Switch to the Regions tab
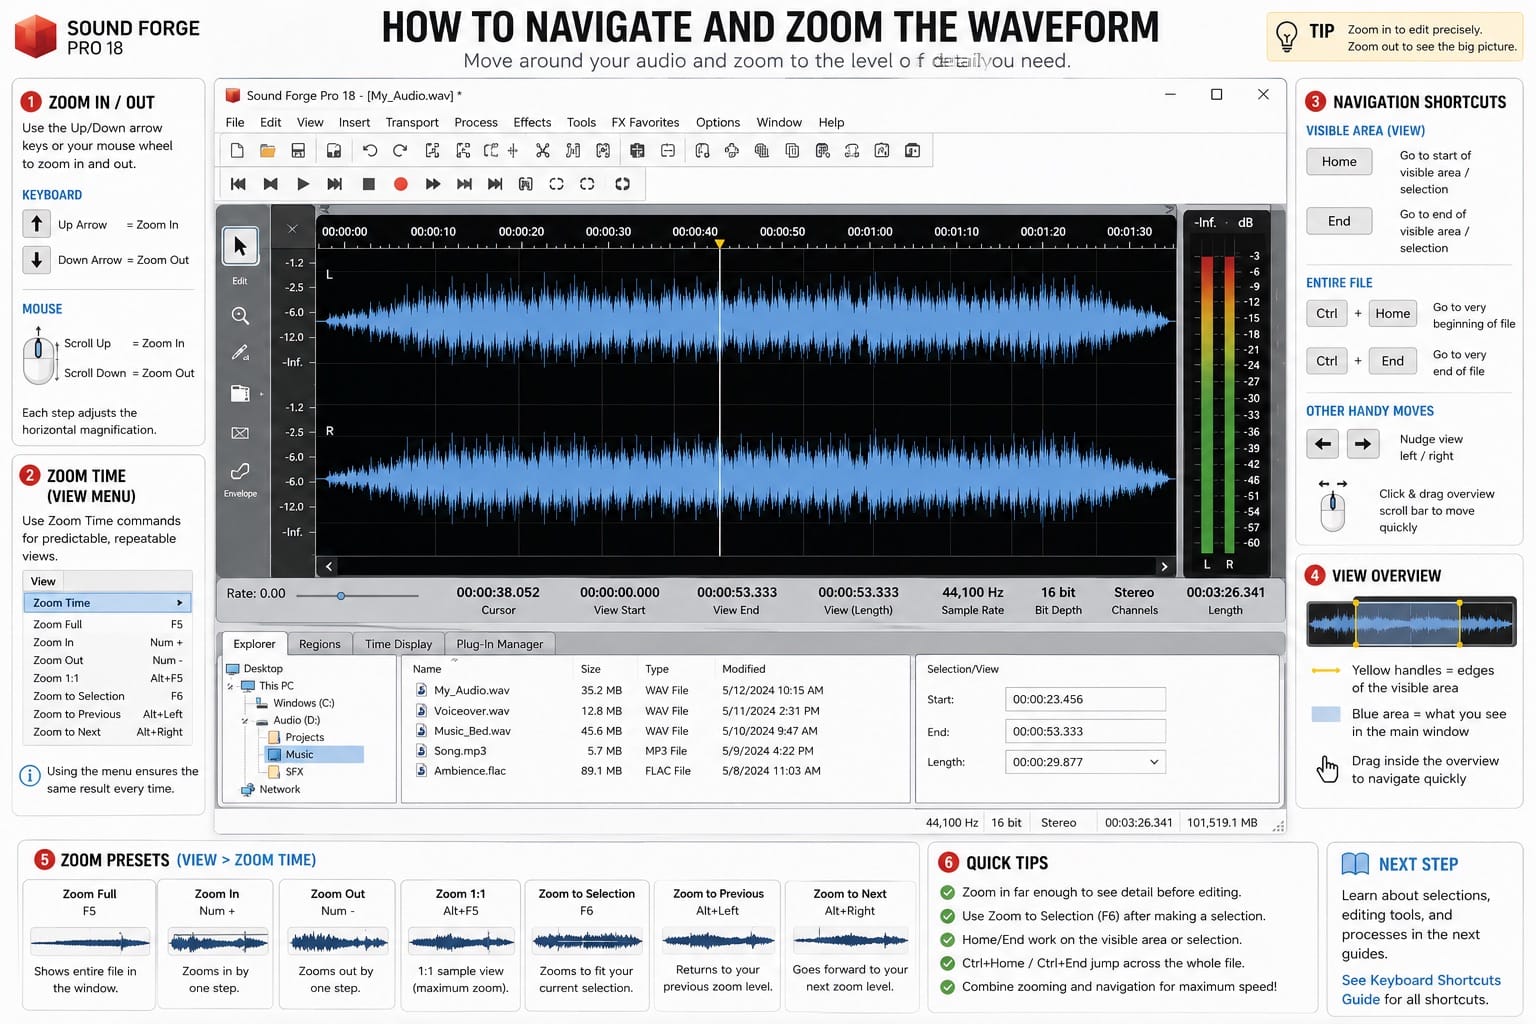The width and height of the screenshot is (1536, 1024). pyautogui.click(x=320, y=644)
